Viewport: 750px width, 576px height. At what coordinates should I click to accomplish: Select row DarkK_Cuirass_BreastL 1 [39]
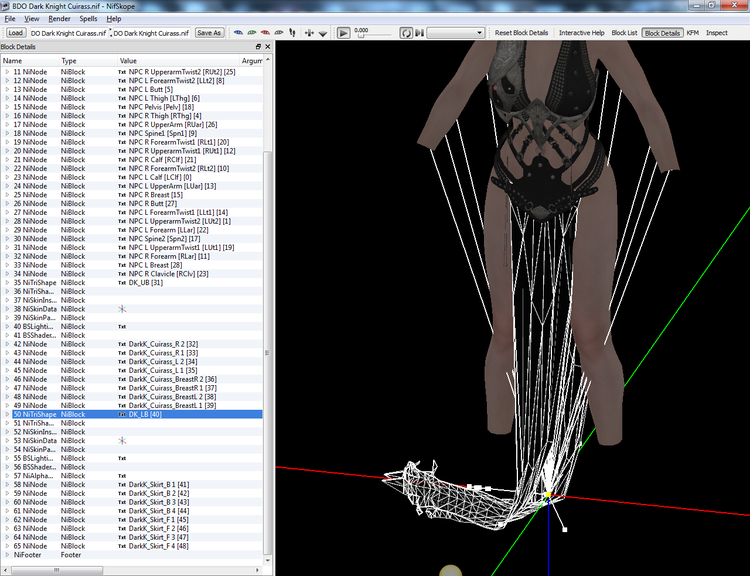click(x=132, y=405)
